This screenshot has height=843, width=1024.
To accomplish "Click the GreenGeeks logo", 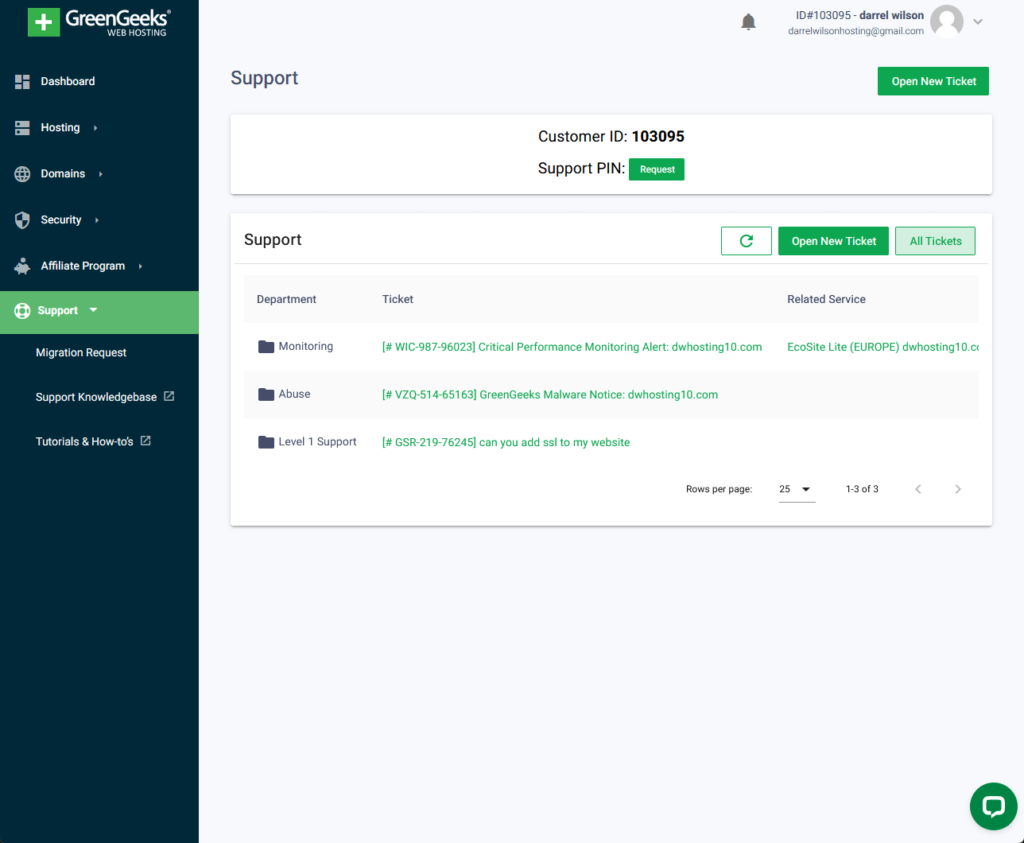I will 99,22.
